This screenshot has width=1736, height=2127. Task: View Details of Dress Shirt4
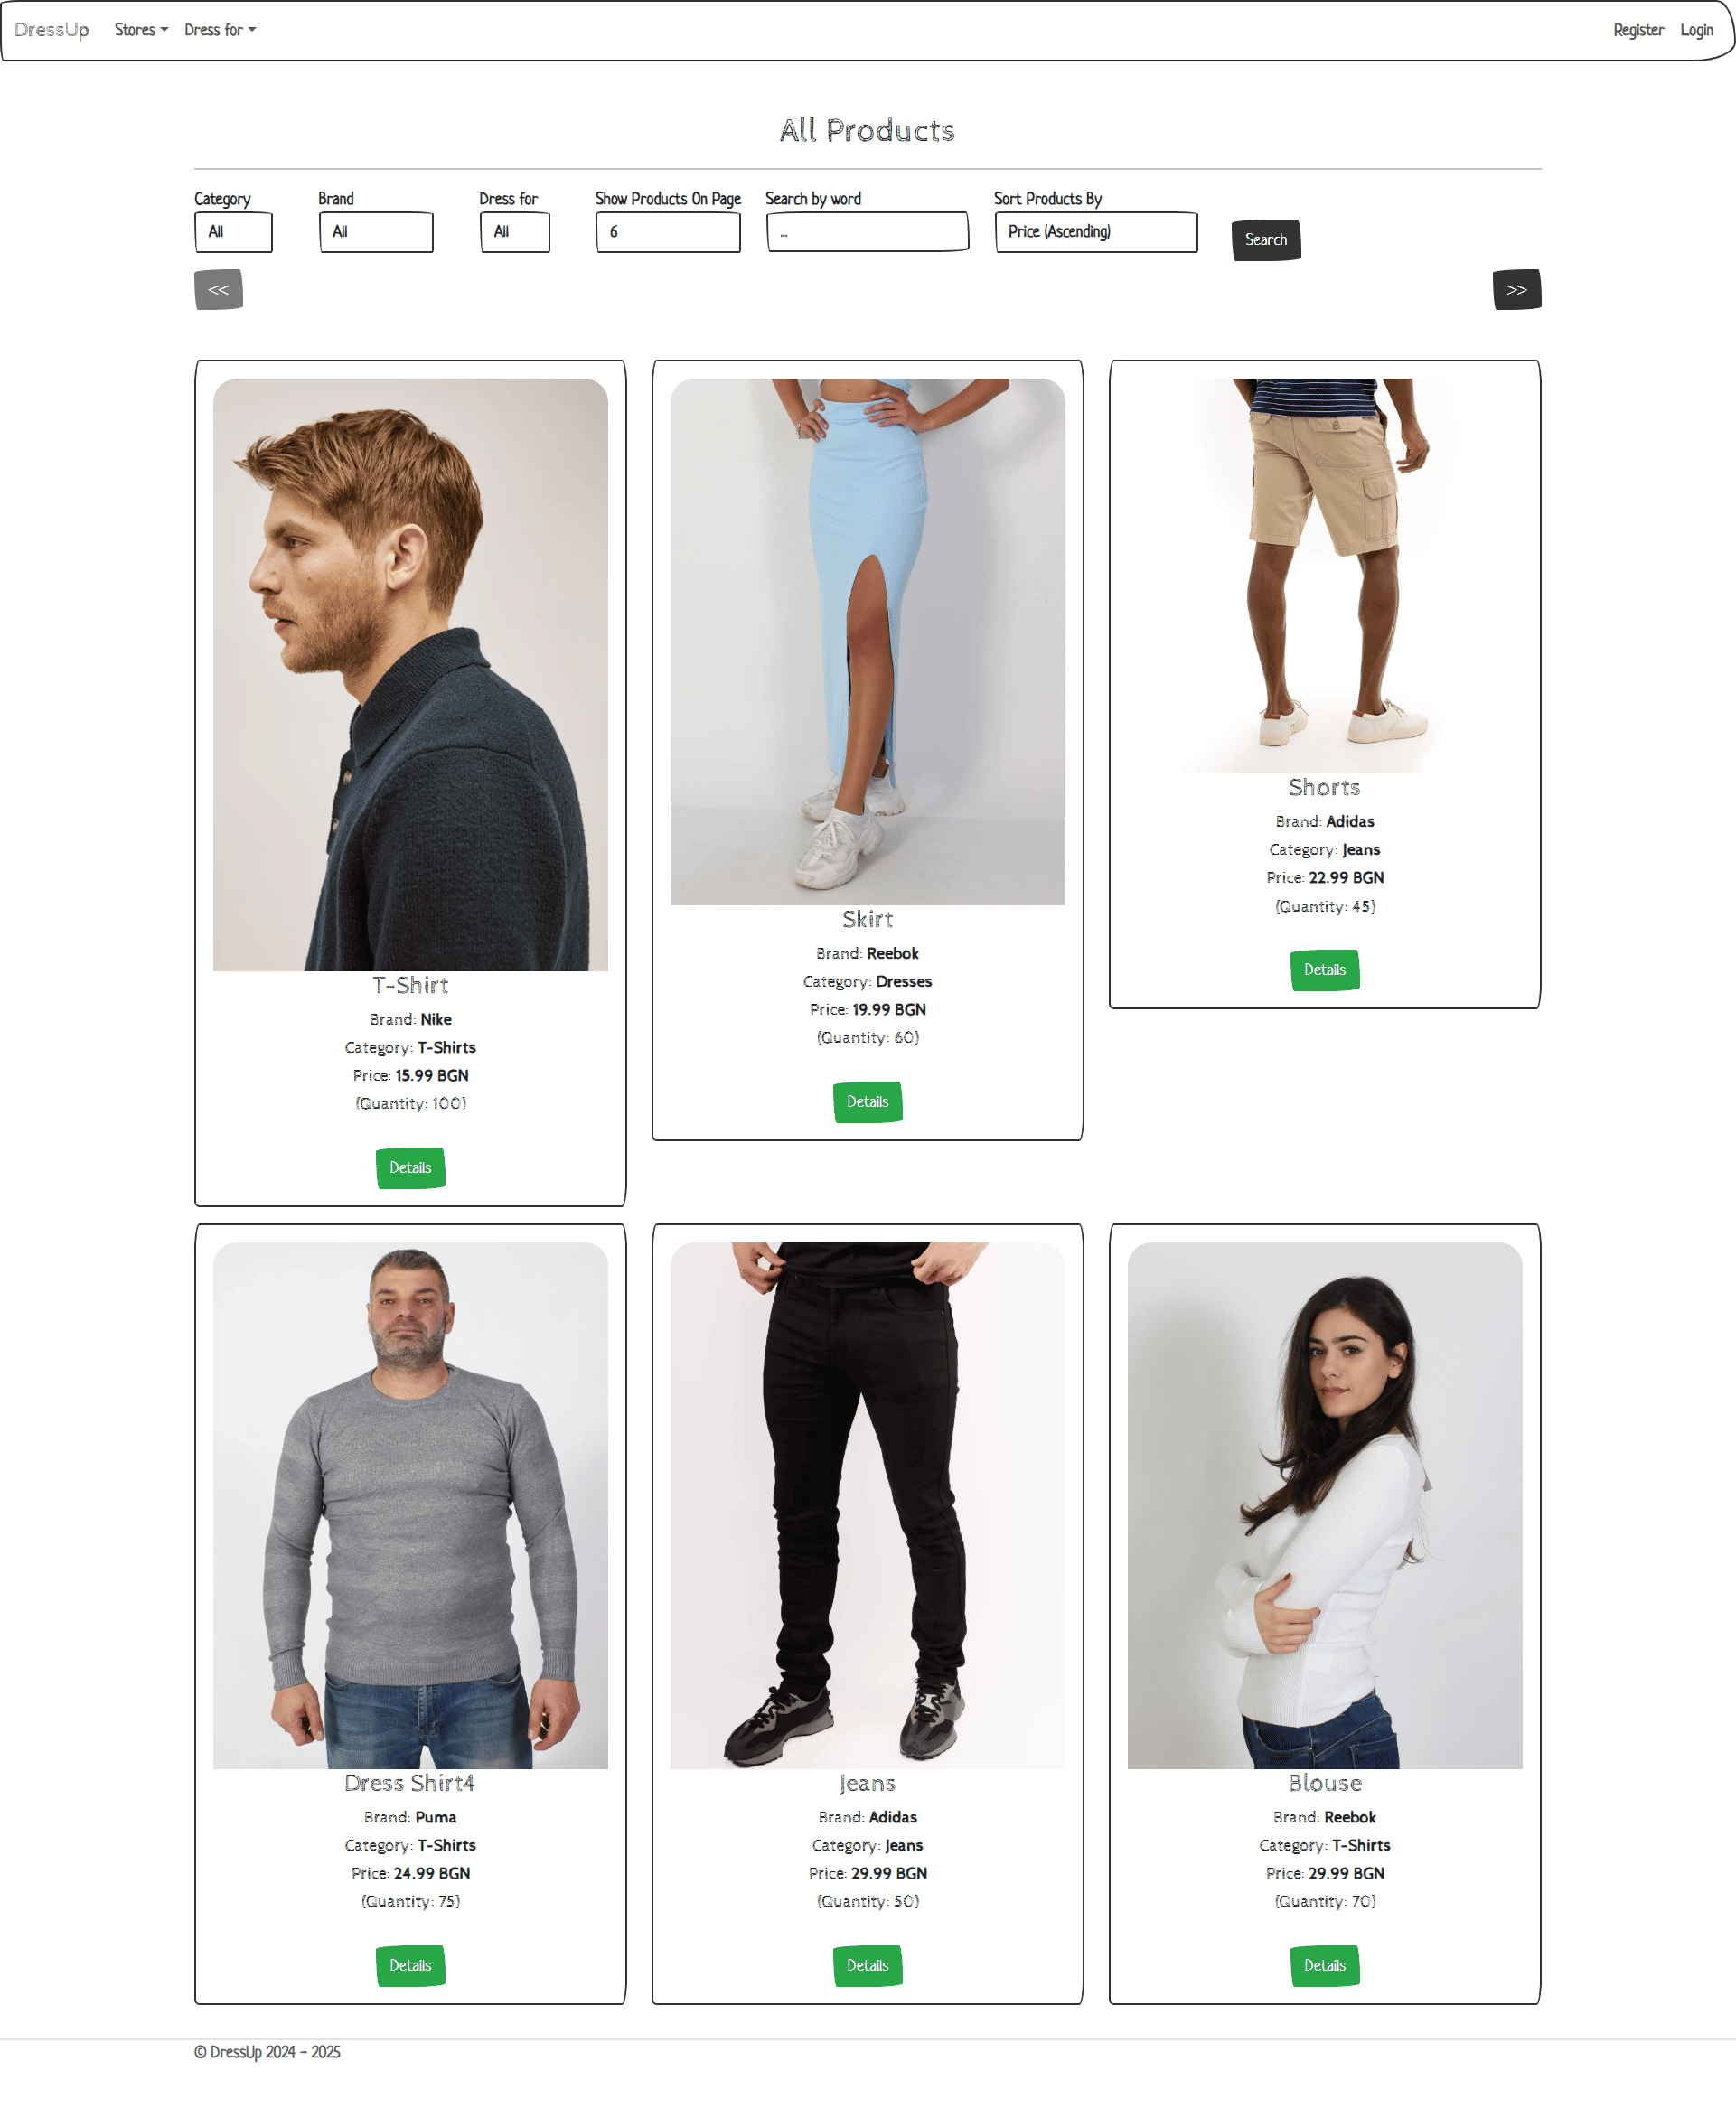point(410,1966)
